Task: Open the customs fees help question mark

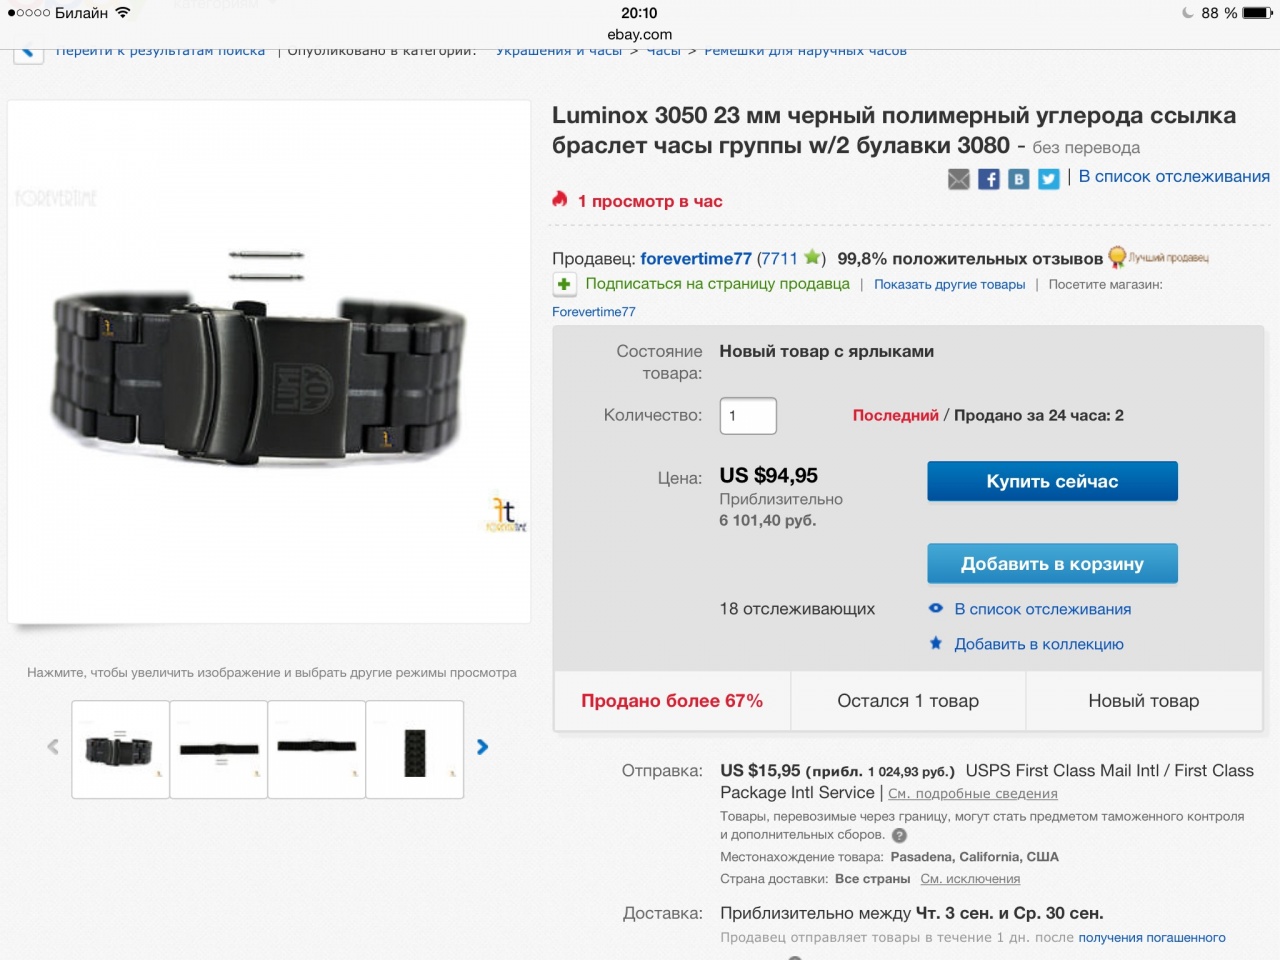Action: tap(899, 835)
